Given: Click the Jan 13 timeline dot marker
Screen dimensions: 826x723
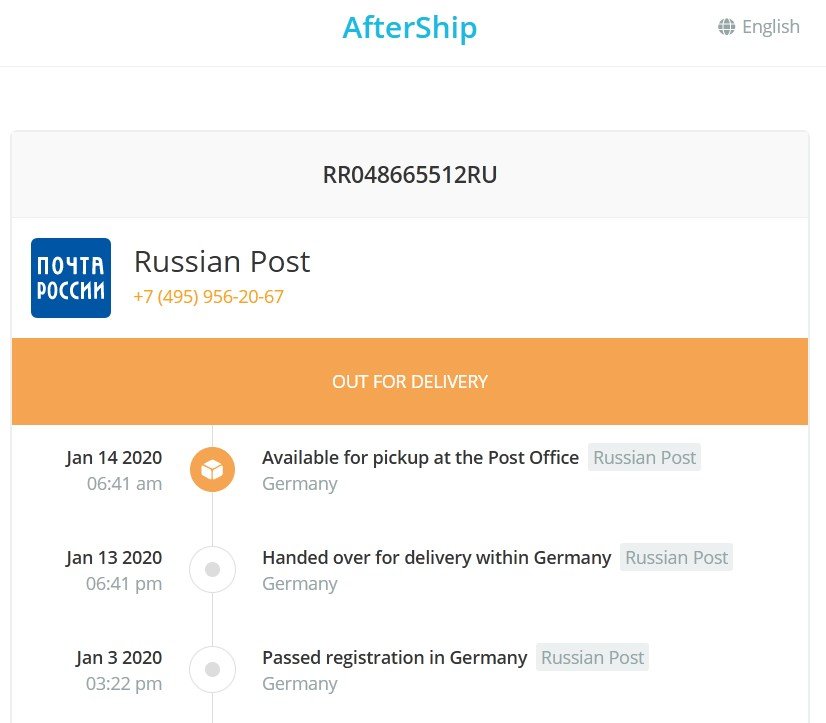Looking at the screenshot, I should 212,570.
